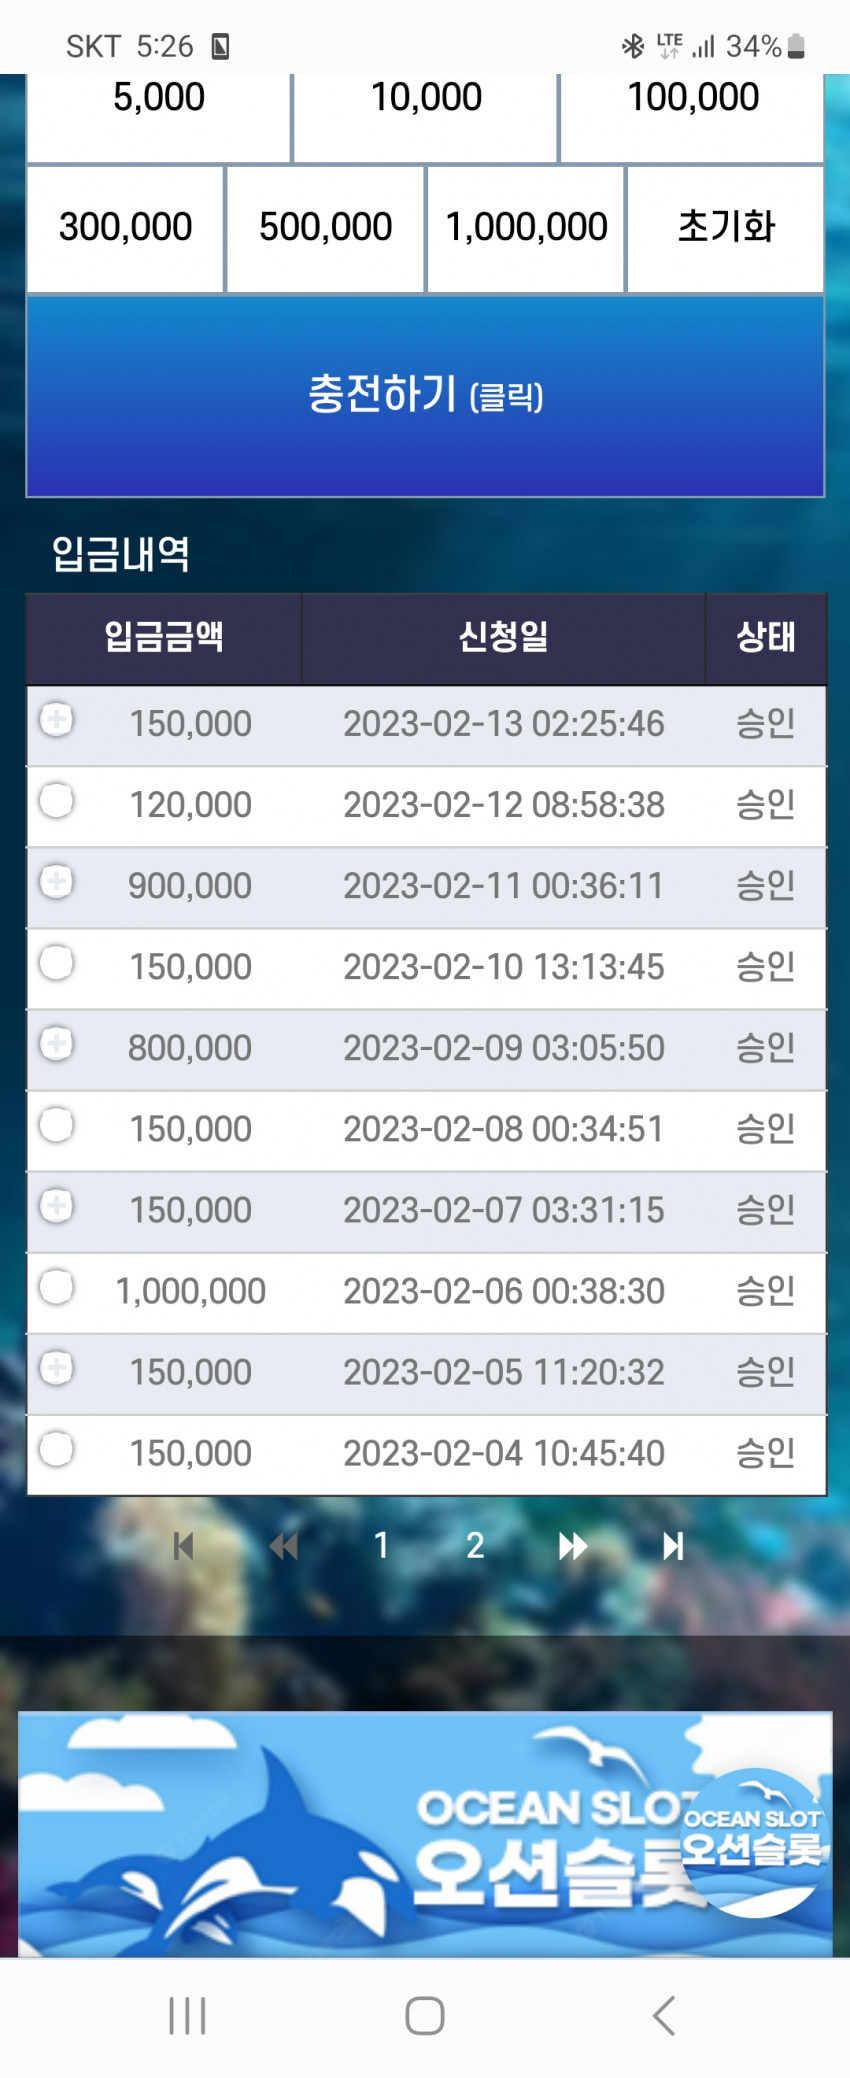This screenshot has height=2078, width=850.
Task: Tap the 초기화 reset amount button
Action: pyautogui.click(x=726, y=228)
